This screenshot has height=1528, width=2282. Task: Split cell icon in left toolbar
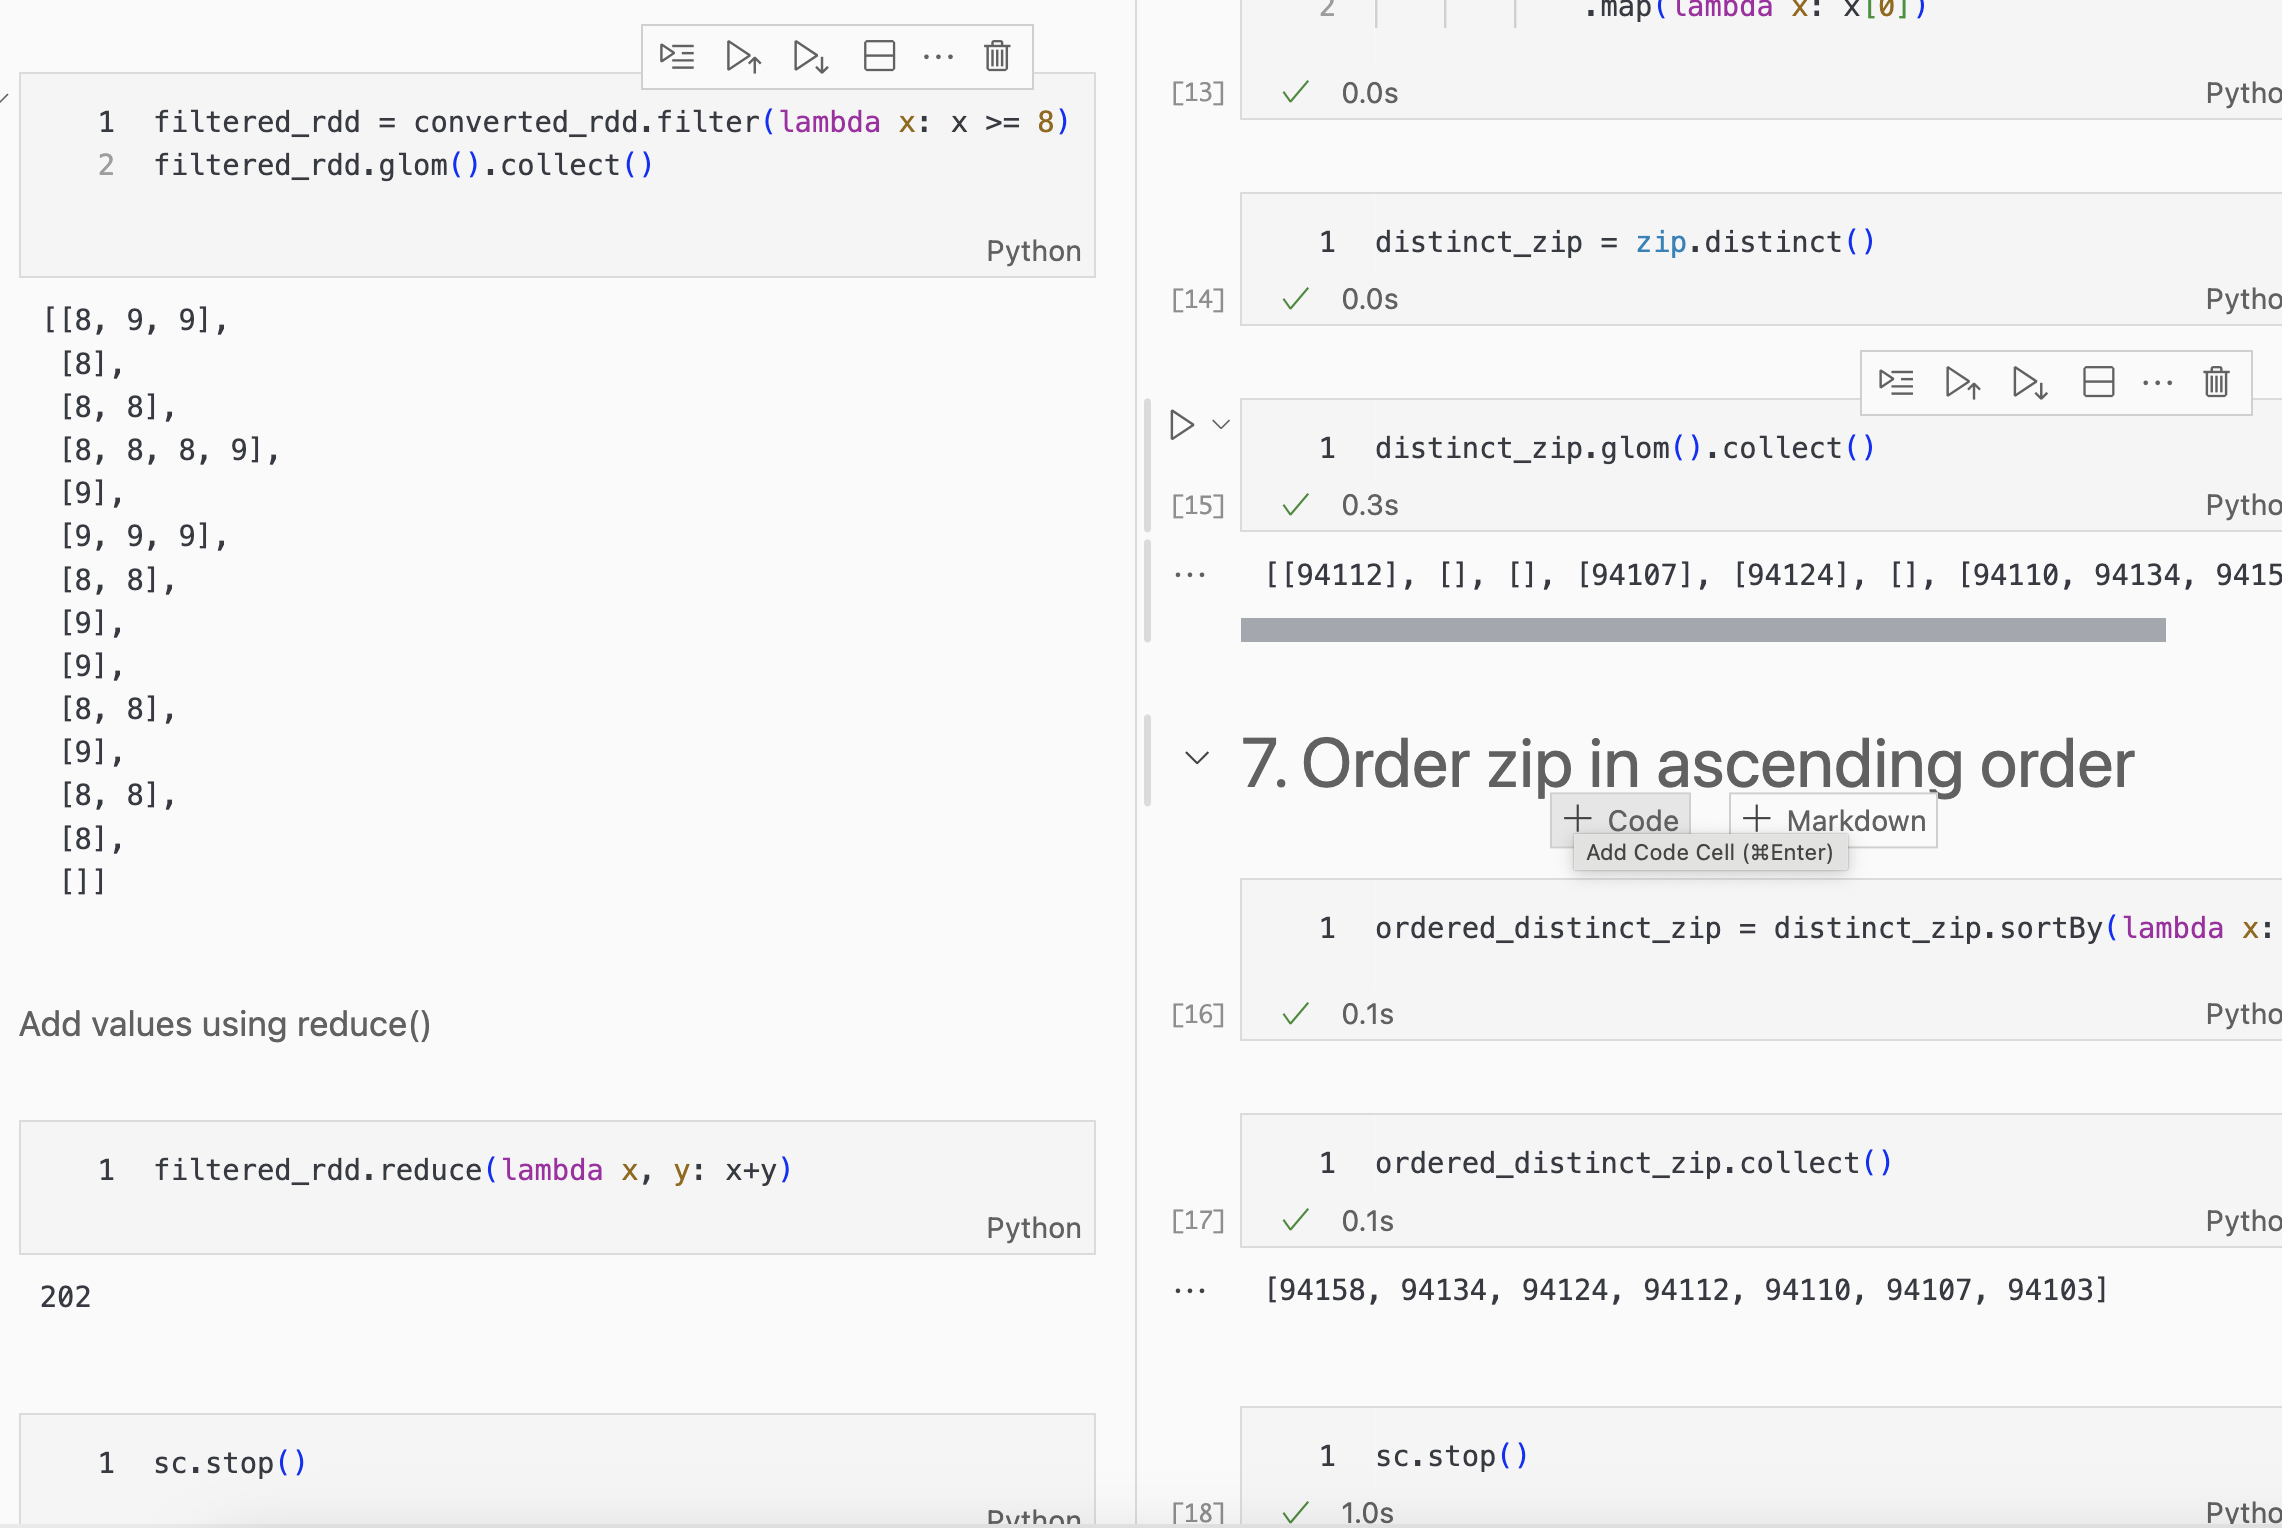pyautogui.click(x=878, y=56)
